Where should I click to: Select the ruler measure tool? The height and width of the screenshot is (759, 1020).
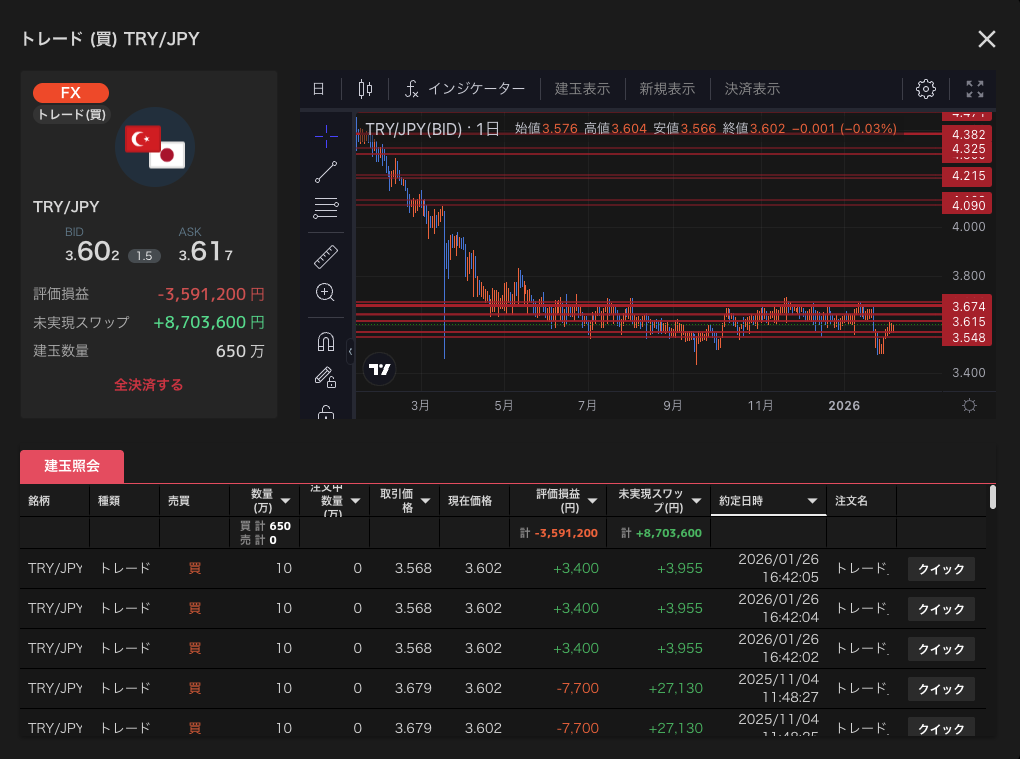click(x=326, y=256)
